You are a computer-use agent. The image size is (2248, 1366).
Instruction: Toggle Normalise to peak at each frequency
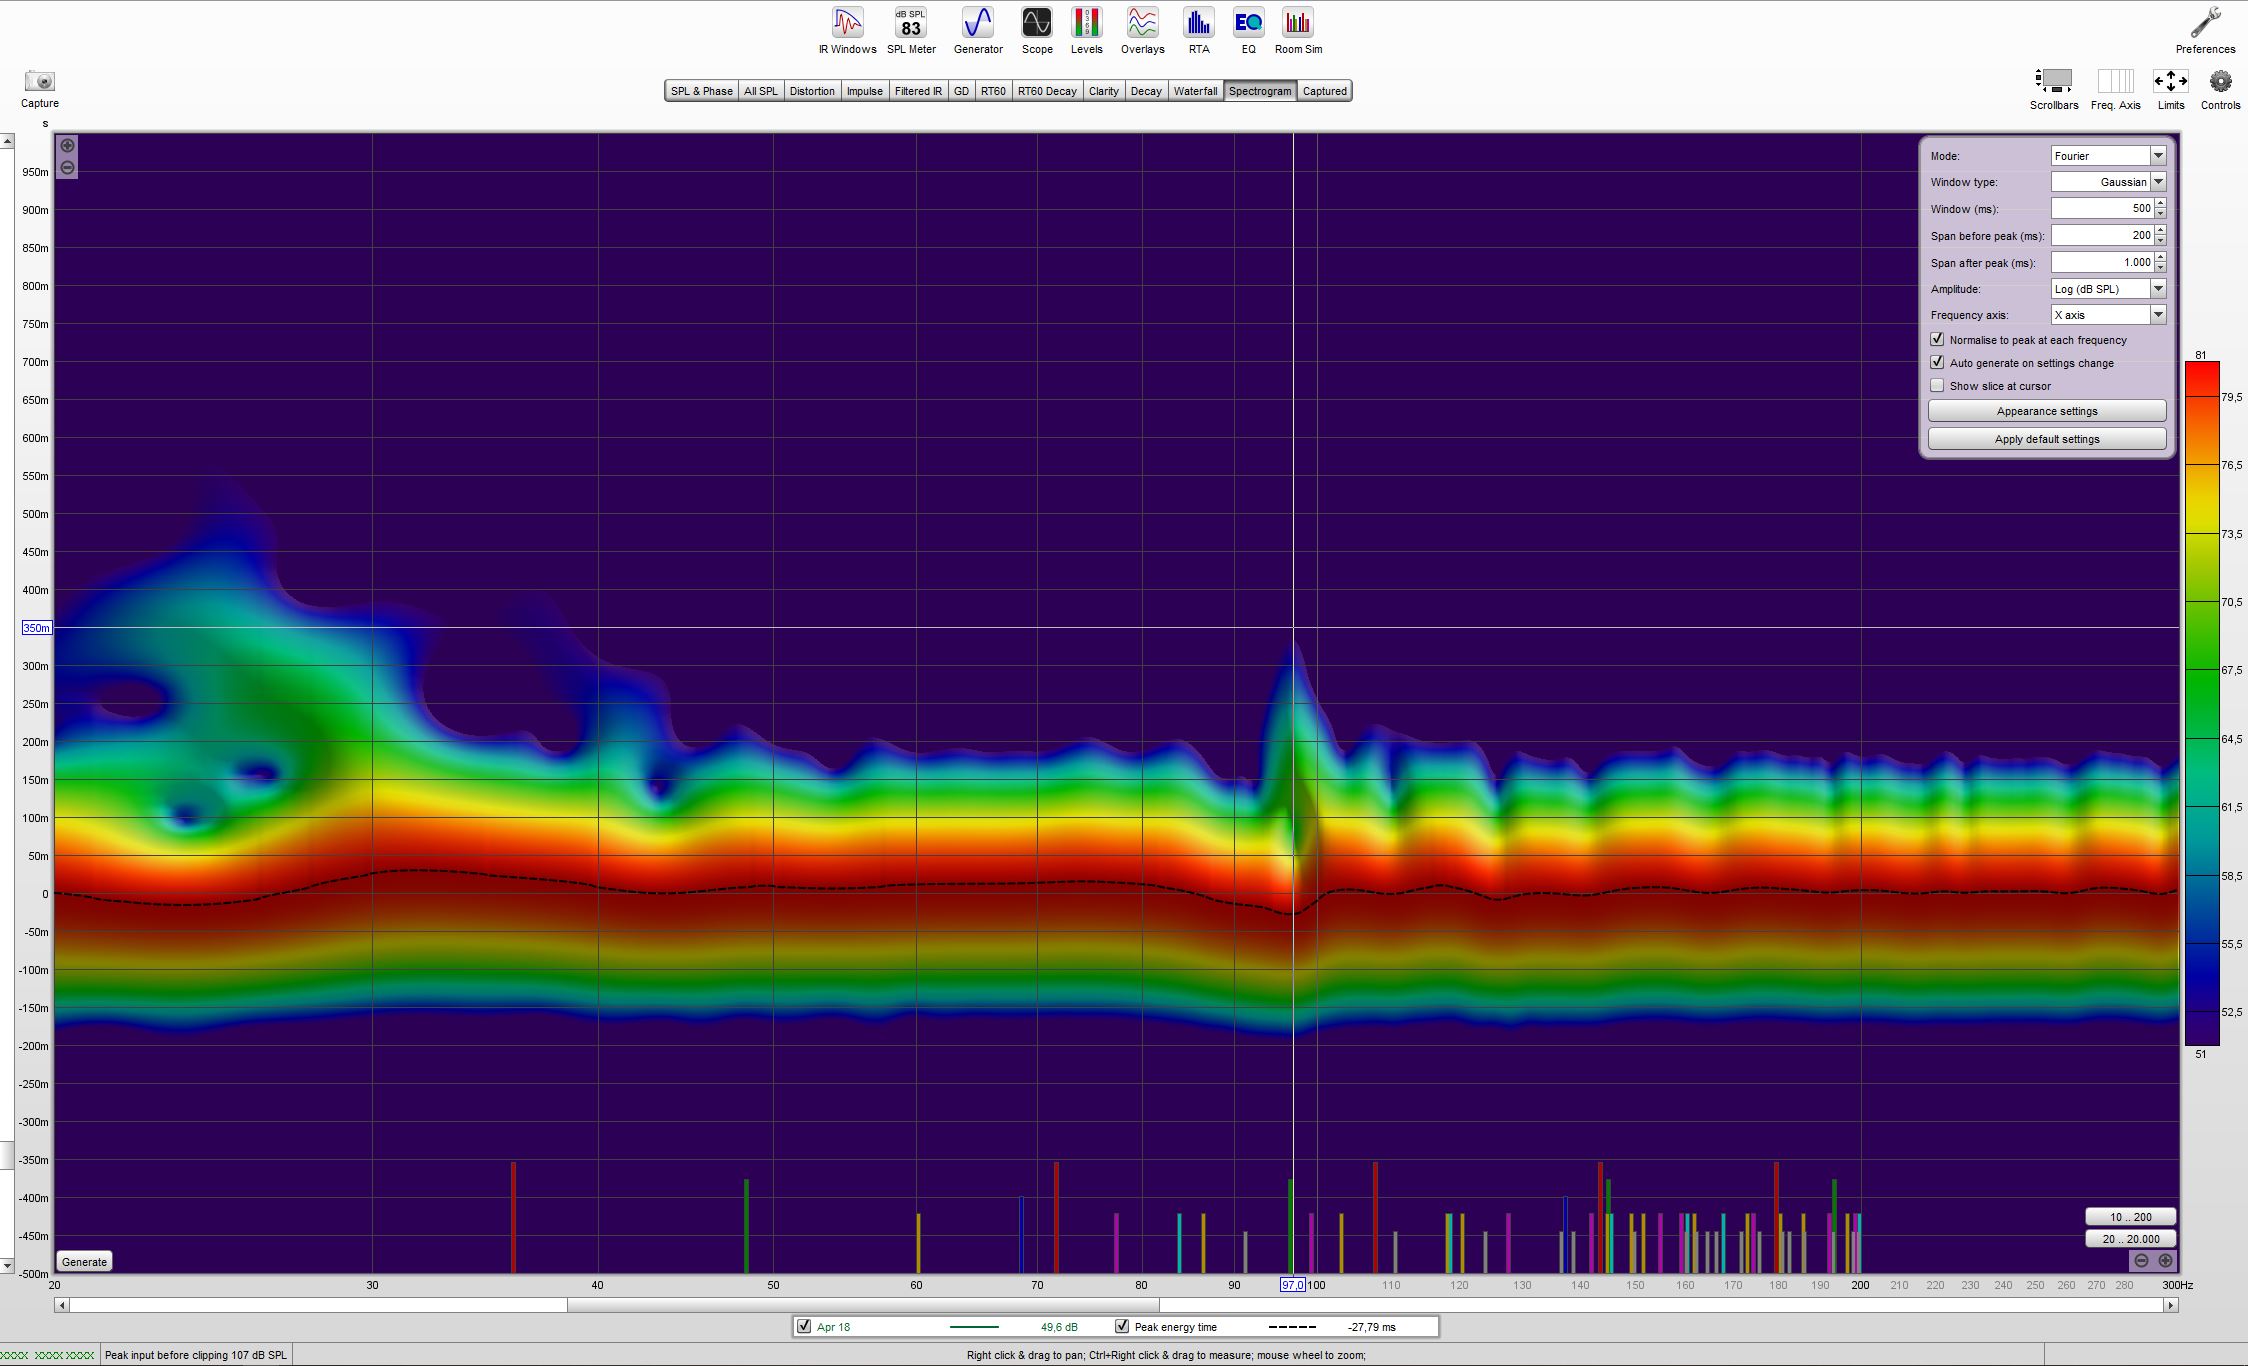(x=1938, y=340)
